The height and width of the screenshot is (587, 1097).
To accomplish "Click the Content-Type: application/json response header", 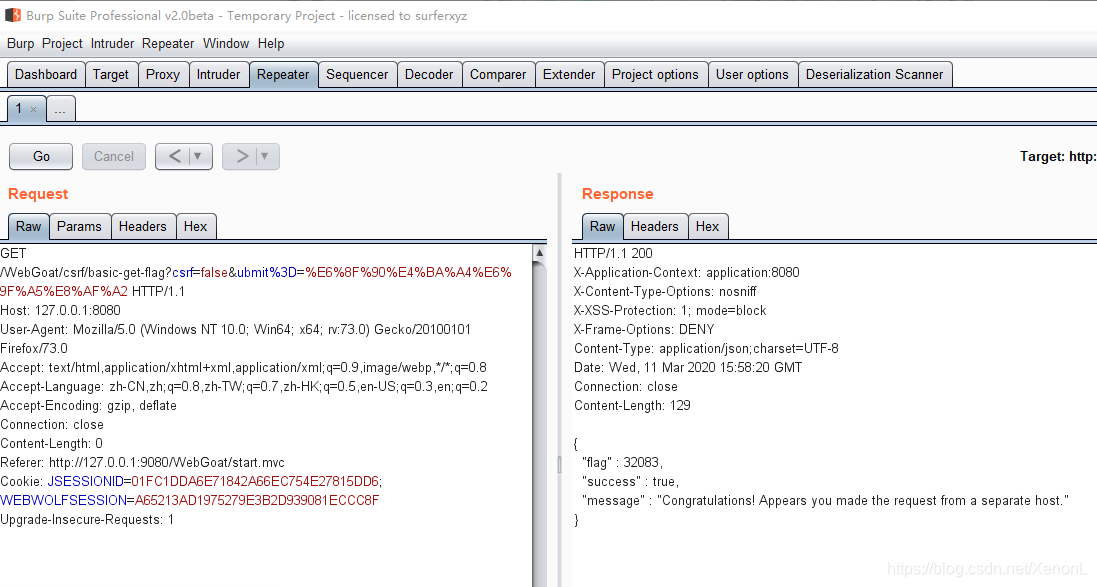I will coord(706,348).
